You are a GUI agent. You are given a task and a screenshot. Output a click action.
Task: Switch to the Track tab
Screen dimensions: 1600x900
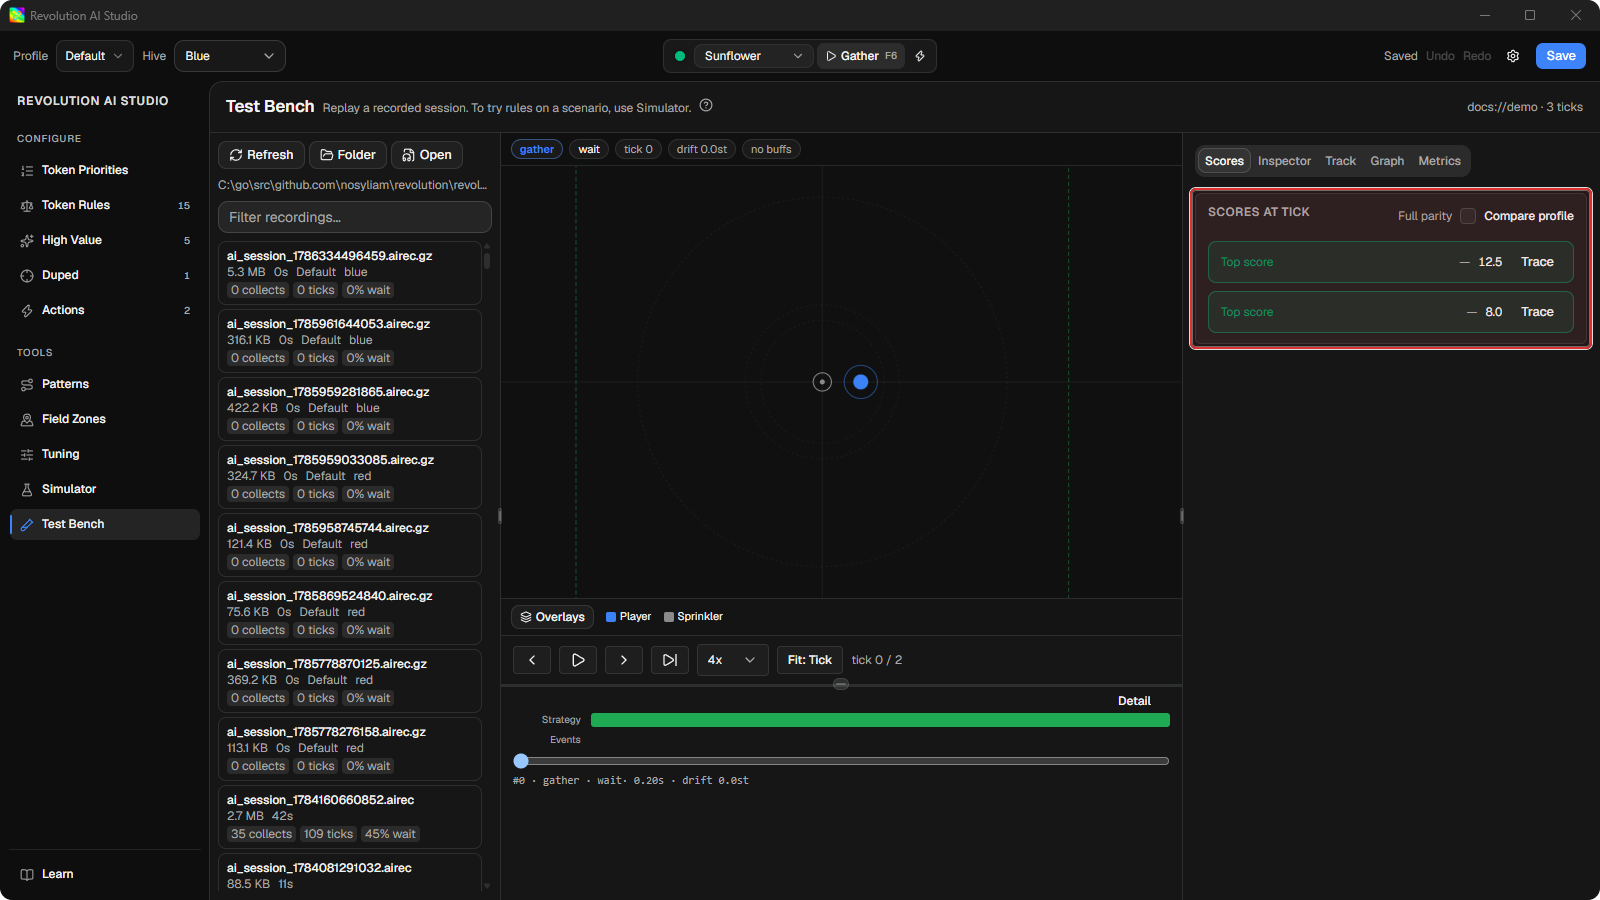pos(1340,161)
